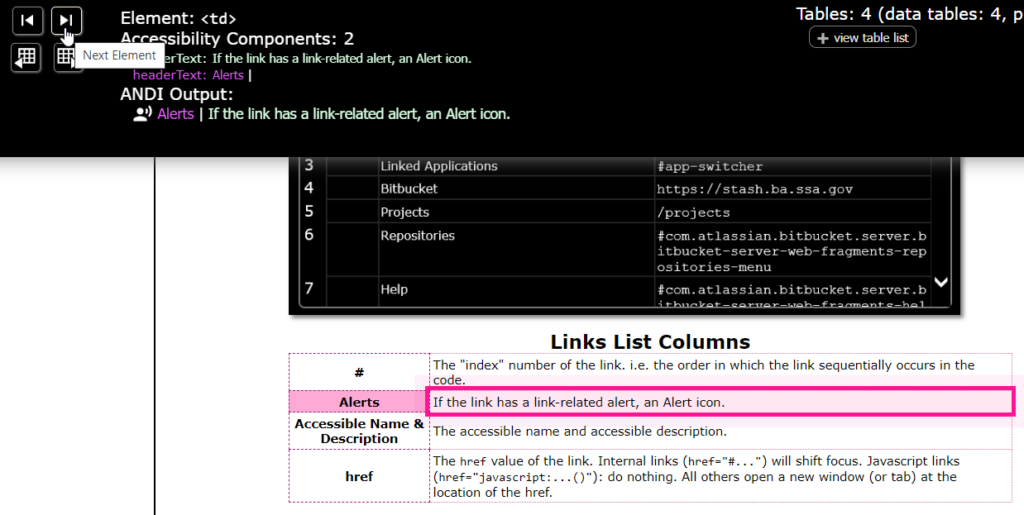
Task: Click the Repositories entry in links list
Action: click(x=417, y=236)
